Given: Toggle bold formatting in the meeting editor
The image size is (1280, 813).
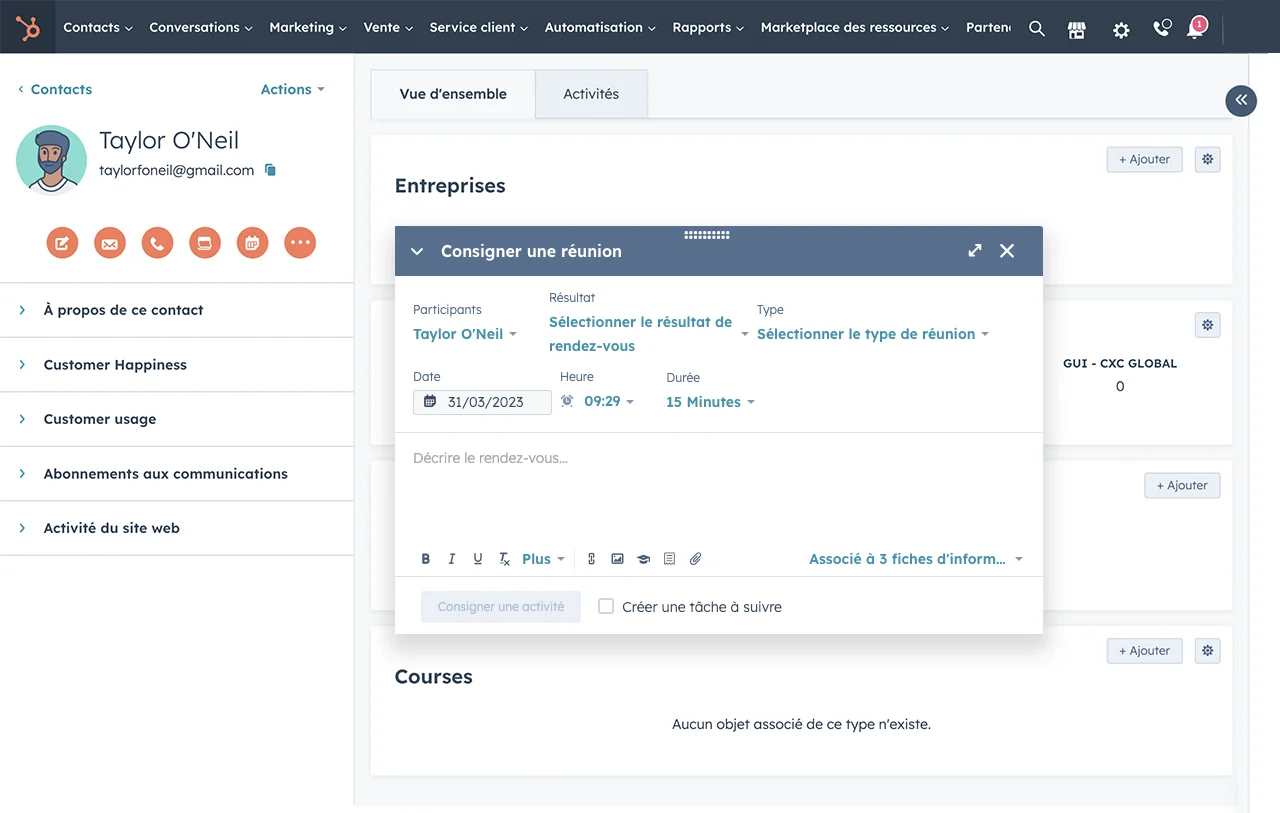Looking at the screenshot, I should [426, 559].
